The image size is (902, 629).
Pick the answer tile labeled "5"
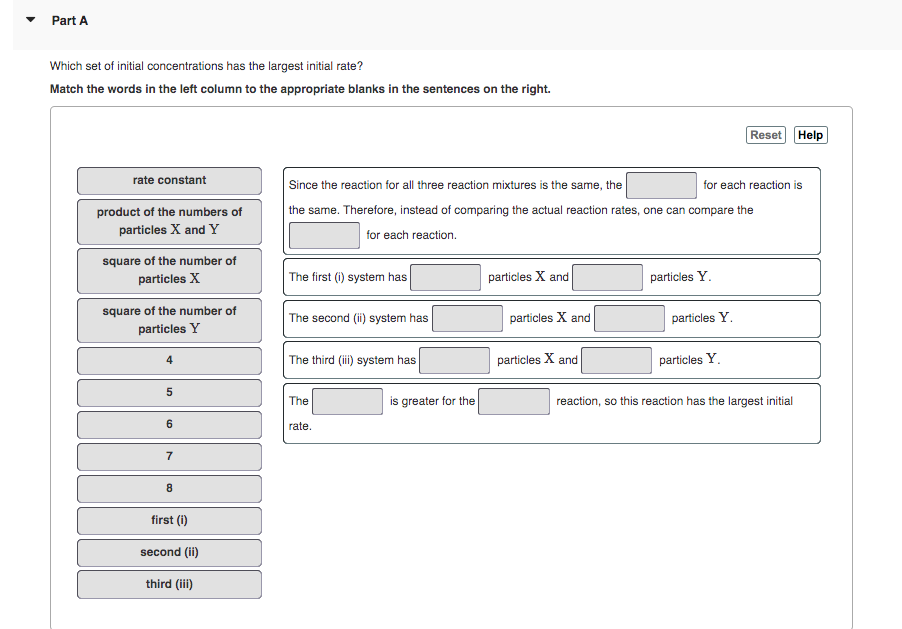[x=168, y=392]
